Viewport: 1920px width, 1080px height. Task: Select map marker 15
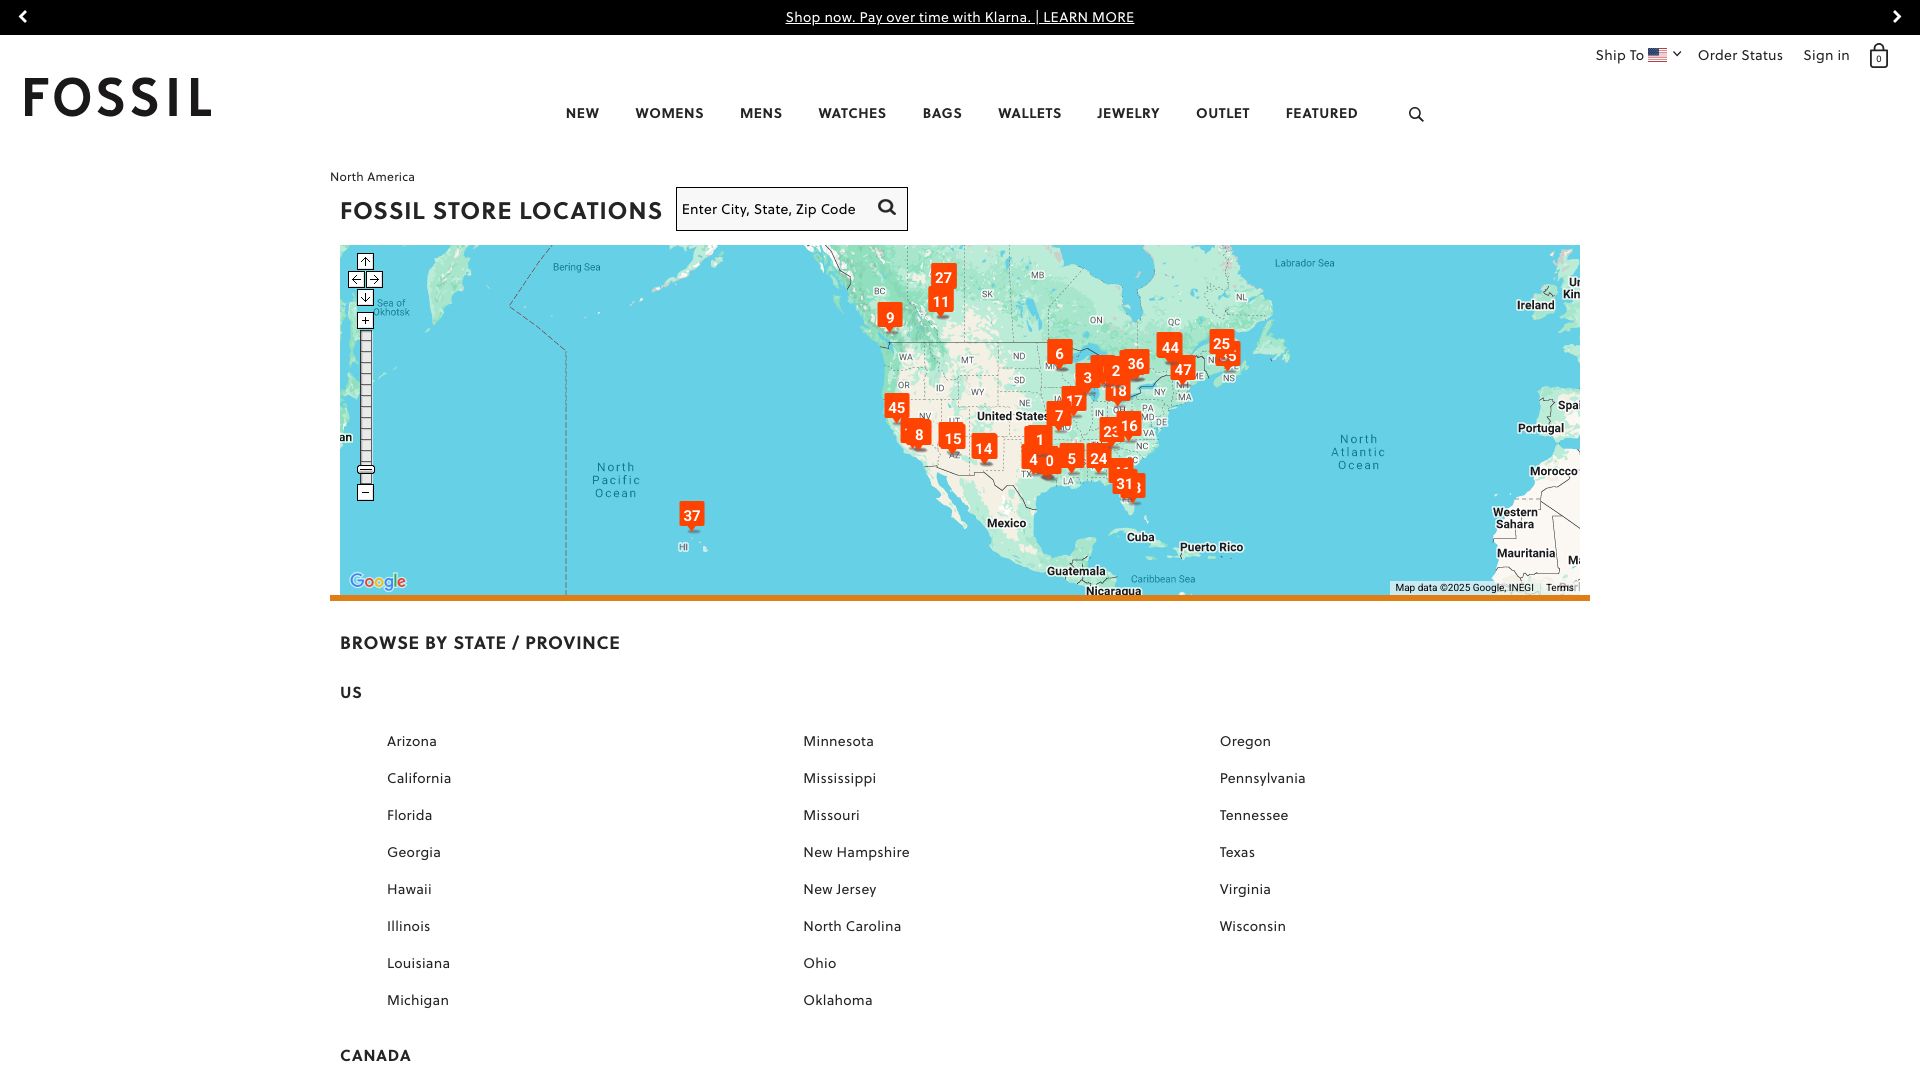[x=953, y=438]
